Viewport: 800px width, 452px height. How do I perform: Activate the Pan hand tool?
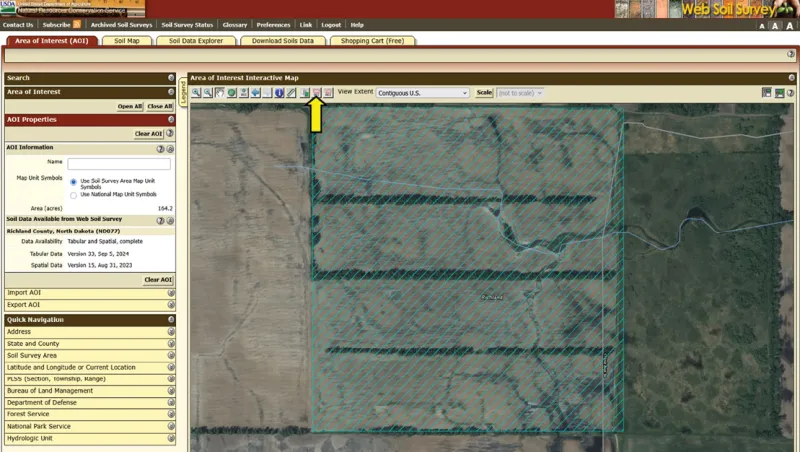[x=220, y=93]
